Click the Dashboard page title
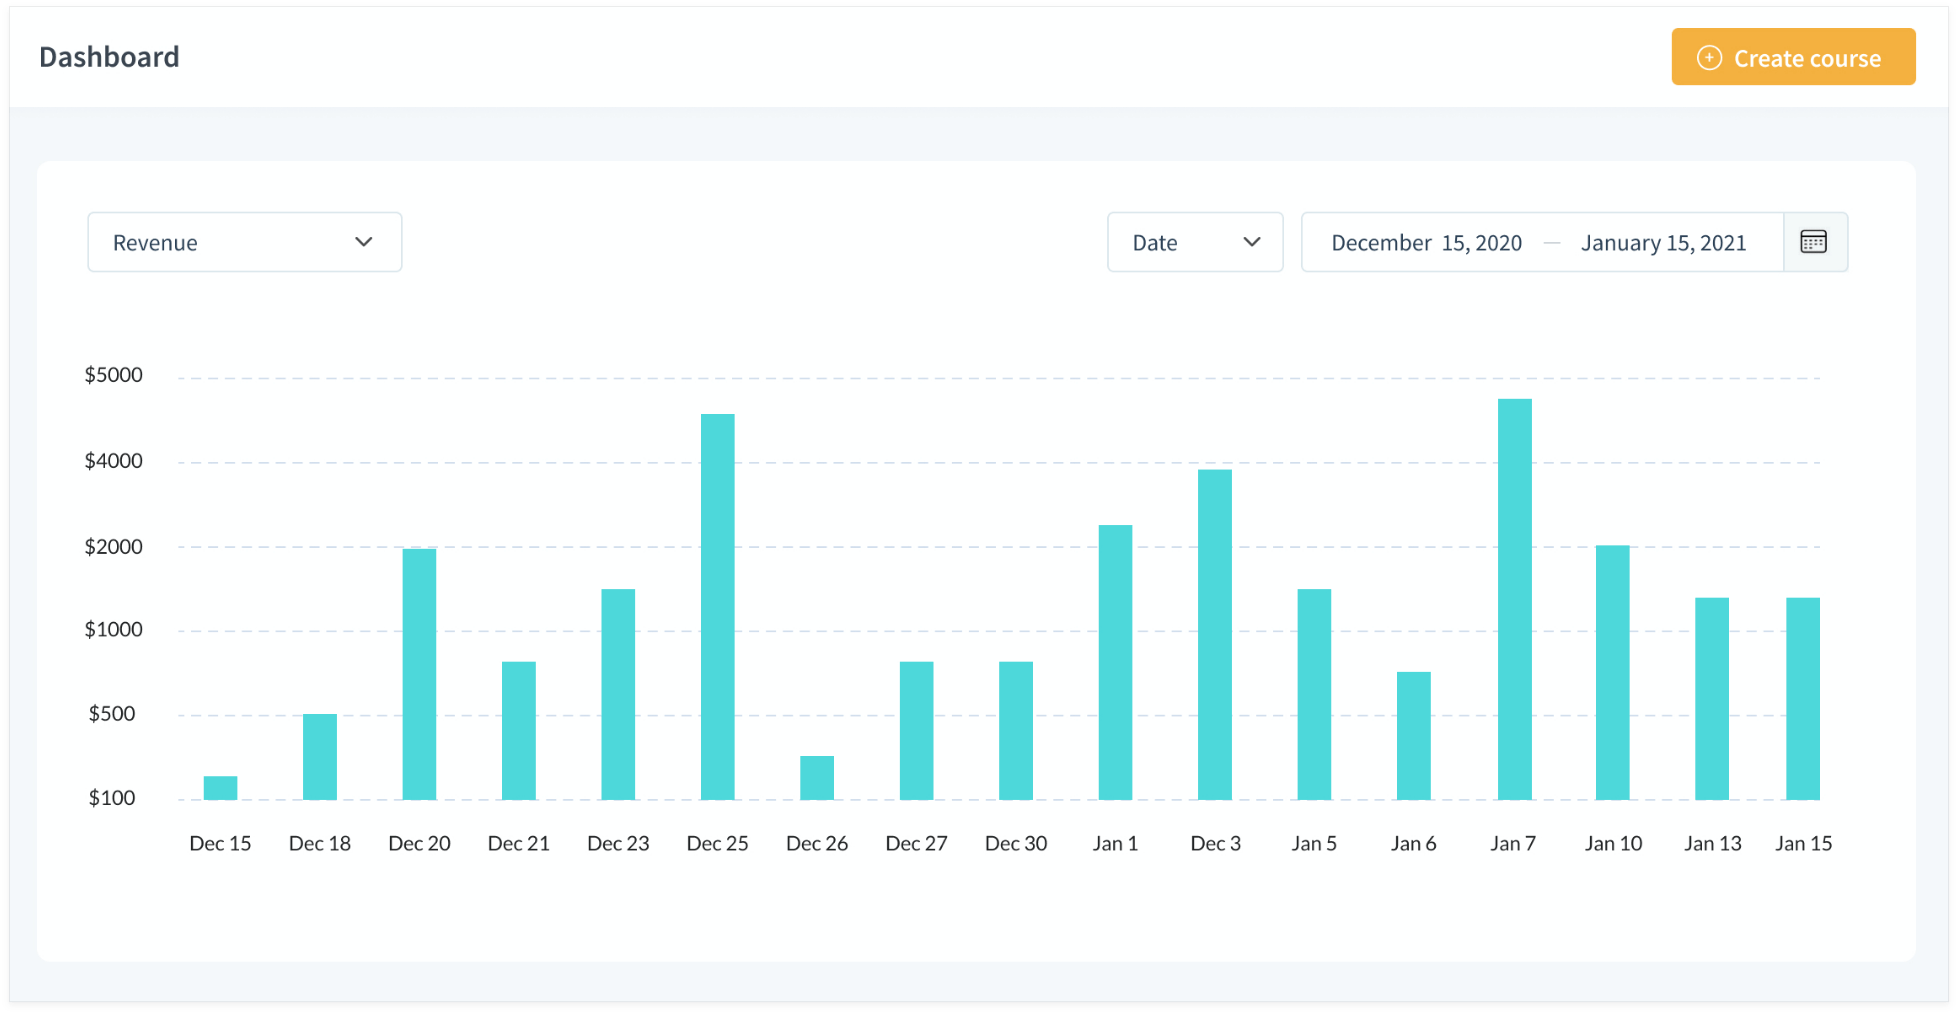 (109, 57)
